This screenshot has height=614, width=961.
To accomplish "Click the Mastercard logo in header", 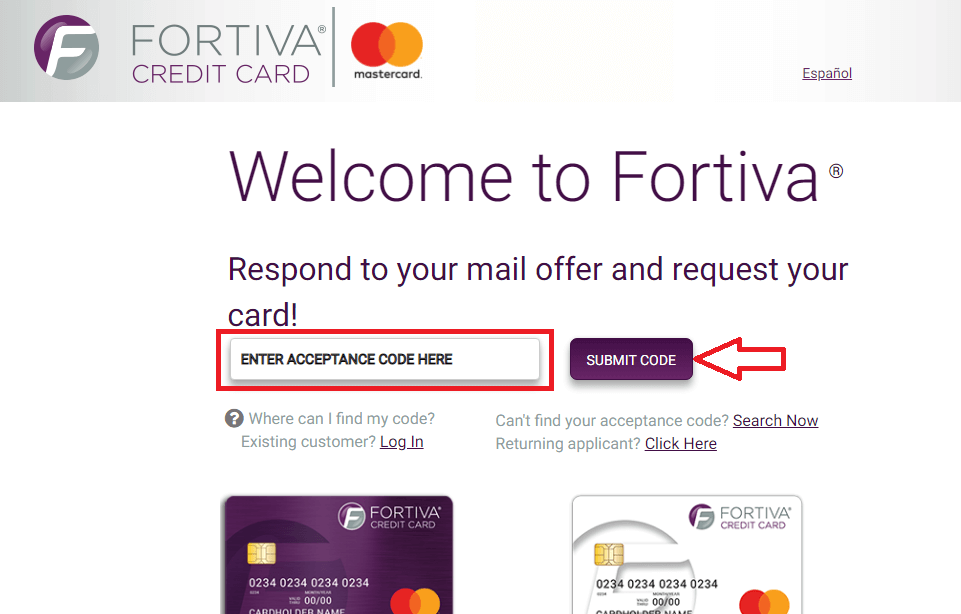I will coord(387,51).
